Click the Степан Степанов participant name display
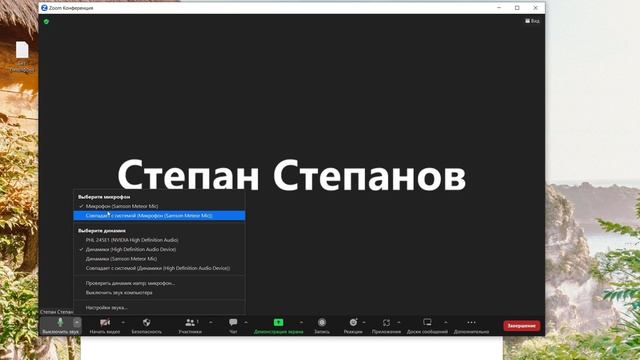640x360 pixels. point(291,176)
